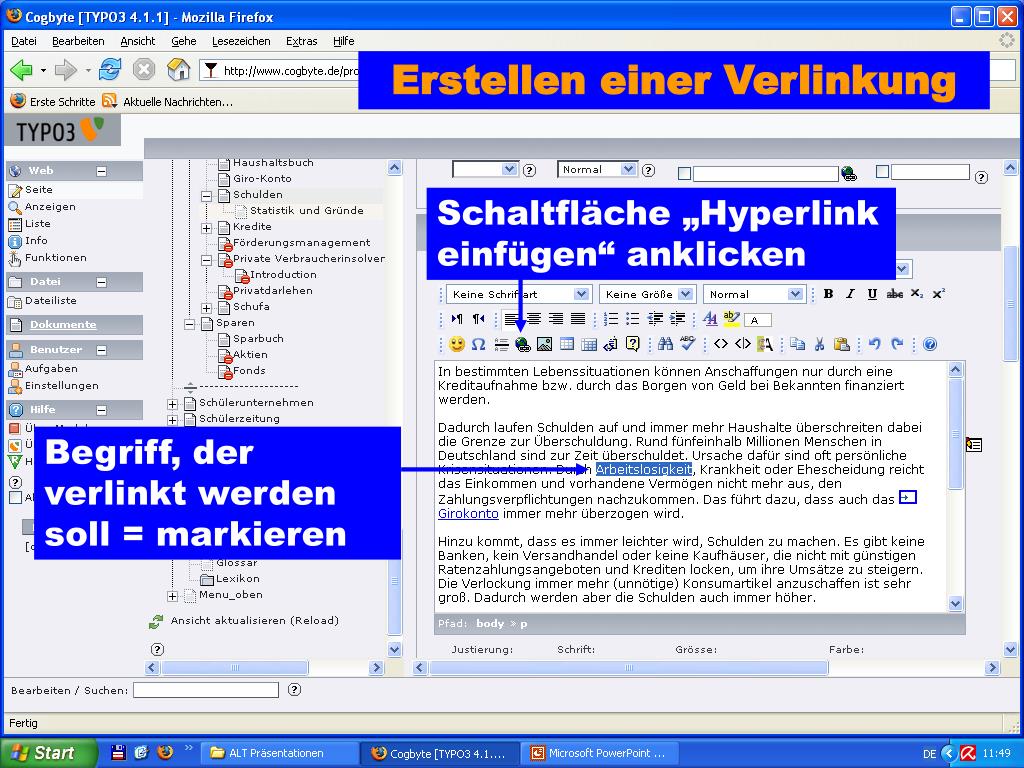Redo the last editor action
1024x768 pixels.
pos(897,344)
